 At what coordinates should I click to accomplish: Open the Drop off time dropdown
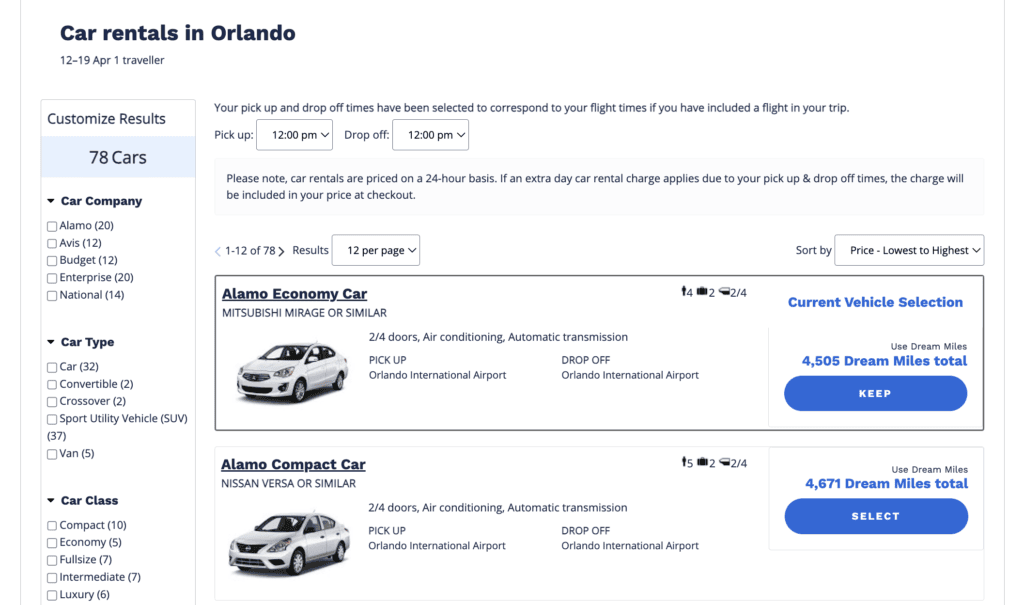pyautogui.click(x=430, y=135)
